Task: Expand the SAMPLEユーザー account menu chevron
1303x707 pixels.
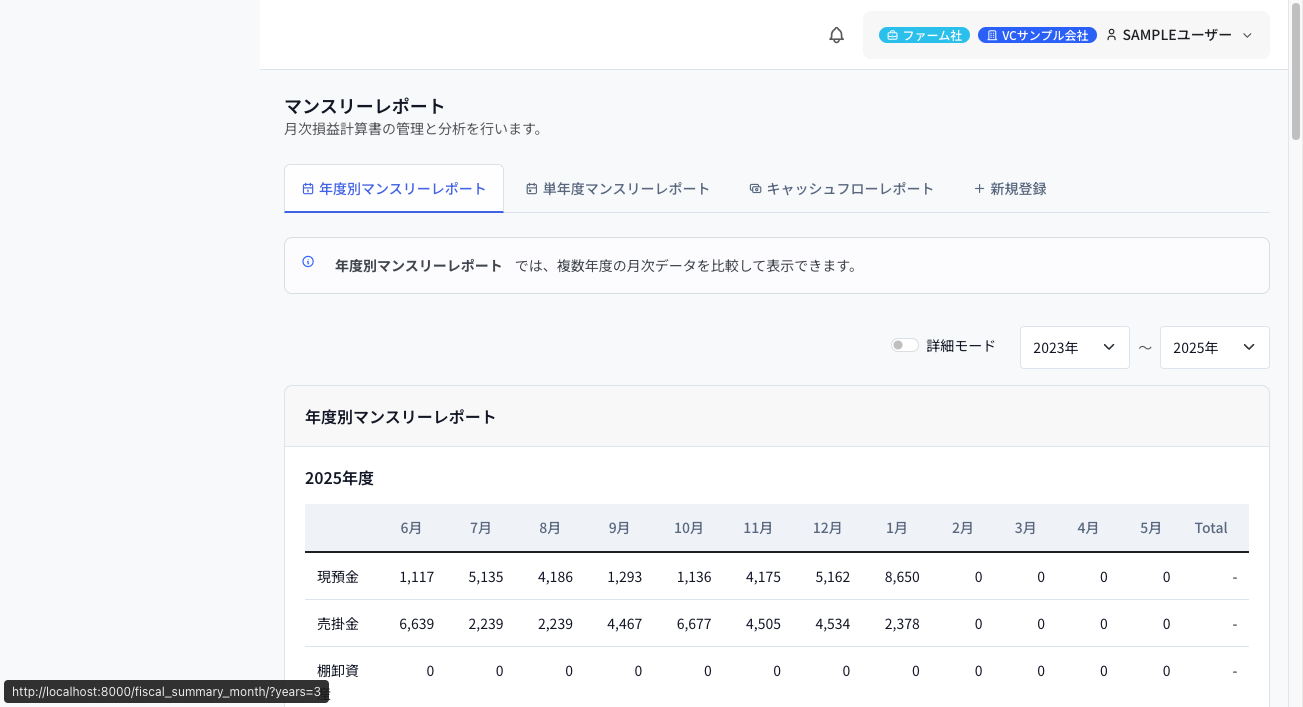Action: [x=1247, y=35]
